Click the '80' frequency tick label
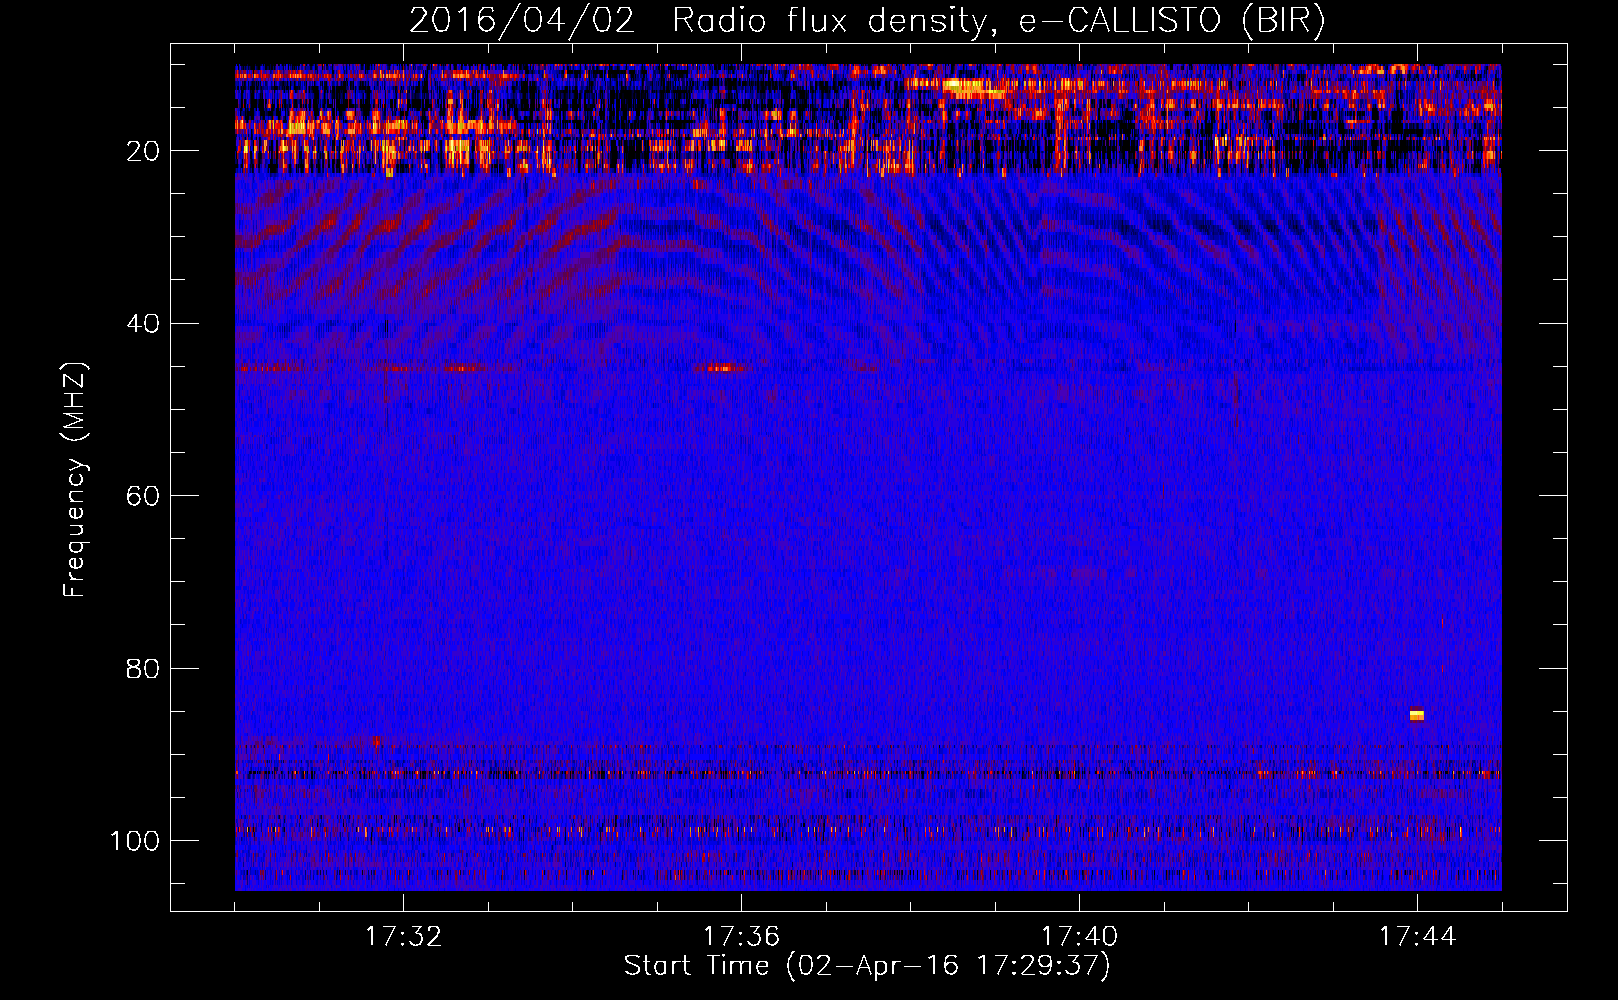The width and height of the screenshot is (1618, 1000). [x=143, y=668]
